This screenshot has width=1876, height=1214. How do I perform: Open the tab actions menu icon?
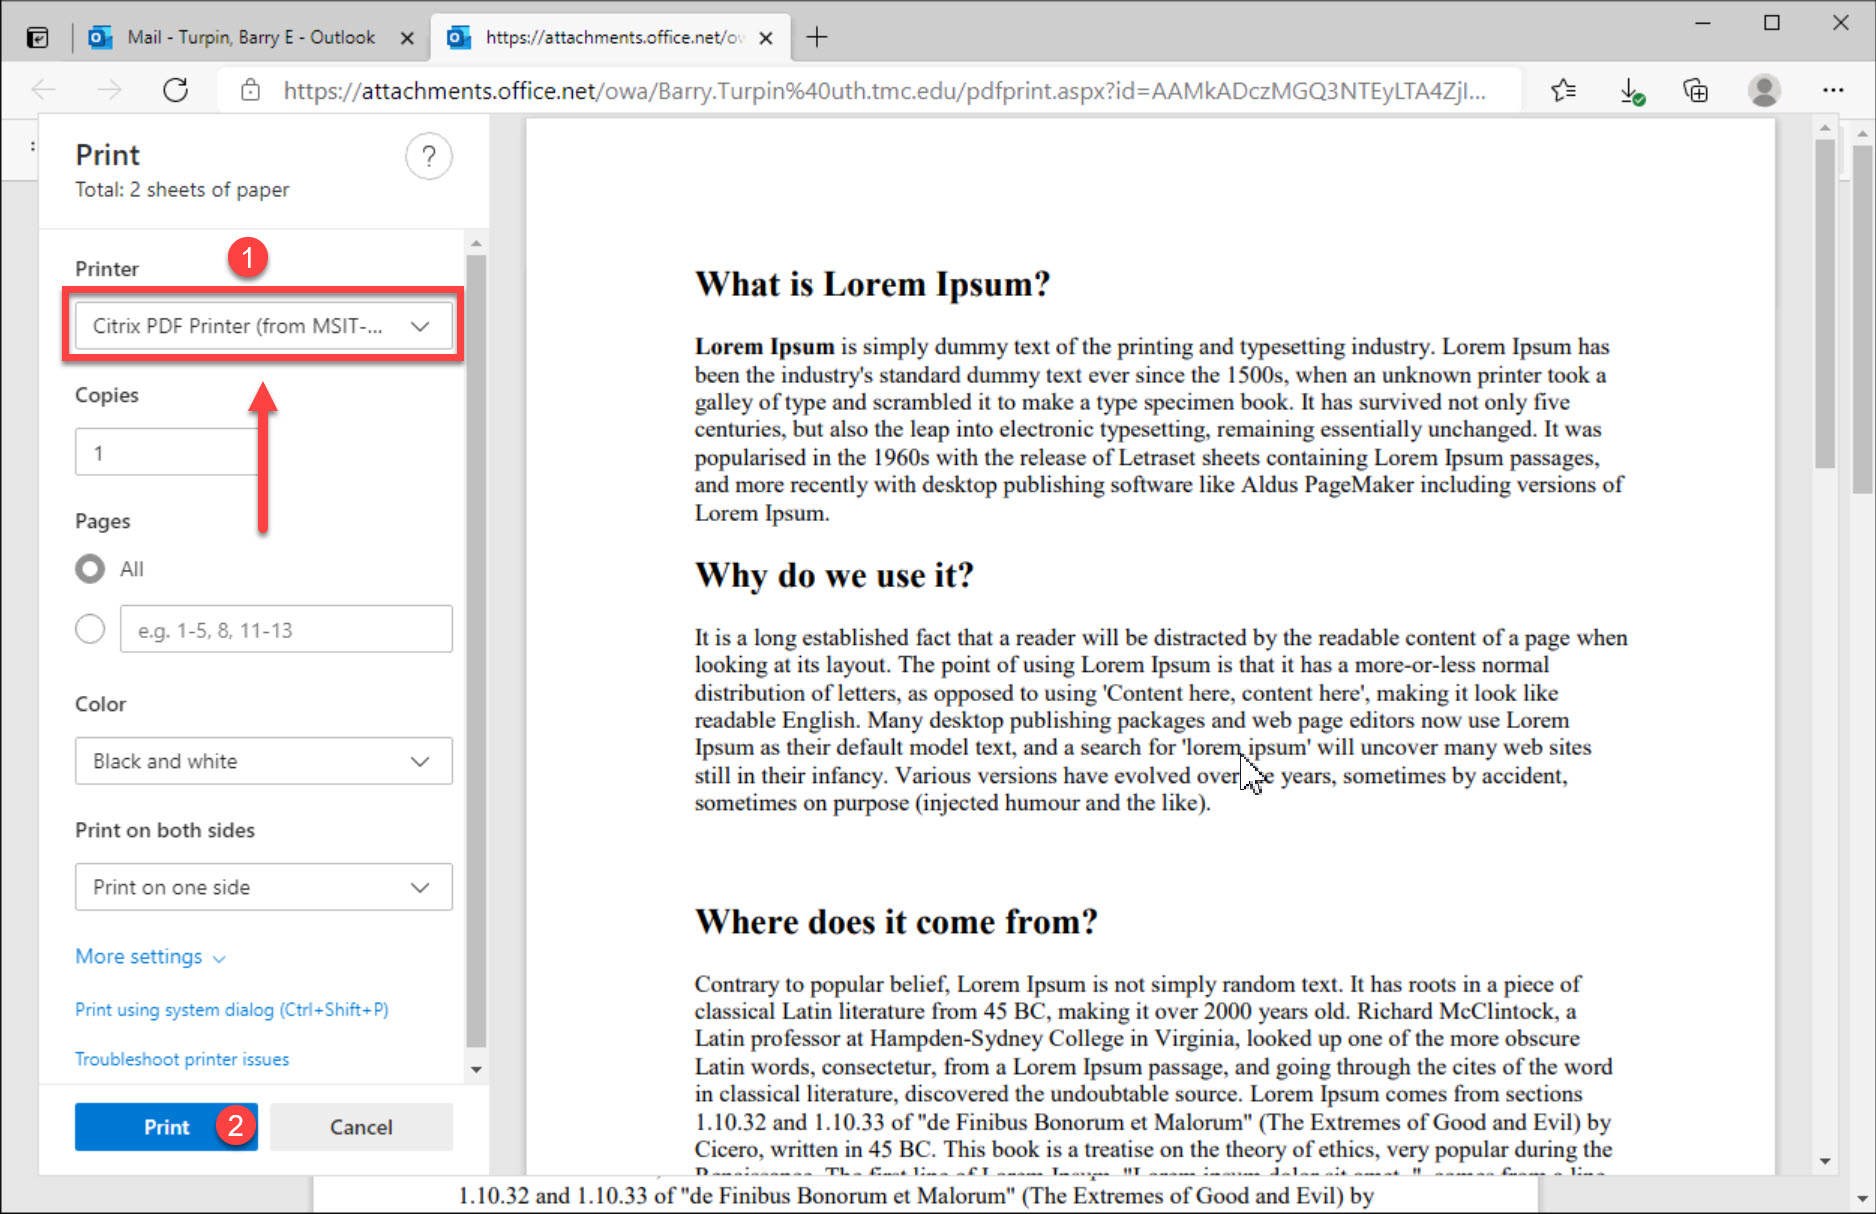click(x=37, y=38)
